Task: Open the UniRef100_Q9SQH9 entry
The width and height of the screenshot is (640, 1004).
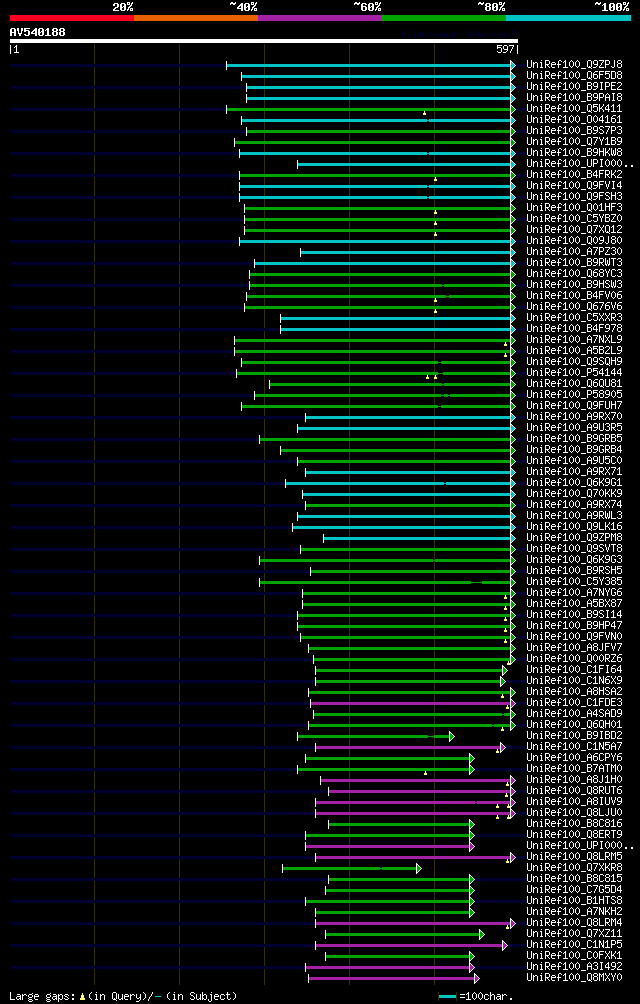Action: coord(574,361)
